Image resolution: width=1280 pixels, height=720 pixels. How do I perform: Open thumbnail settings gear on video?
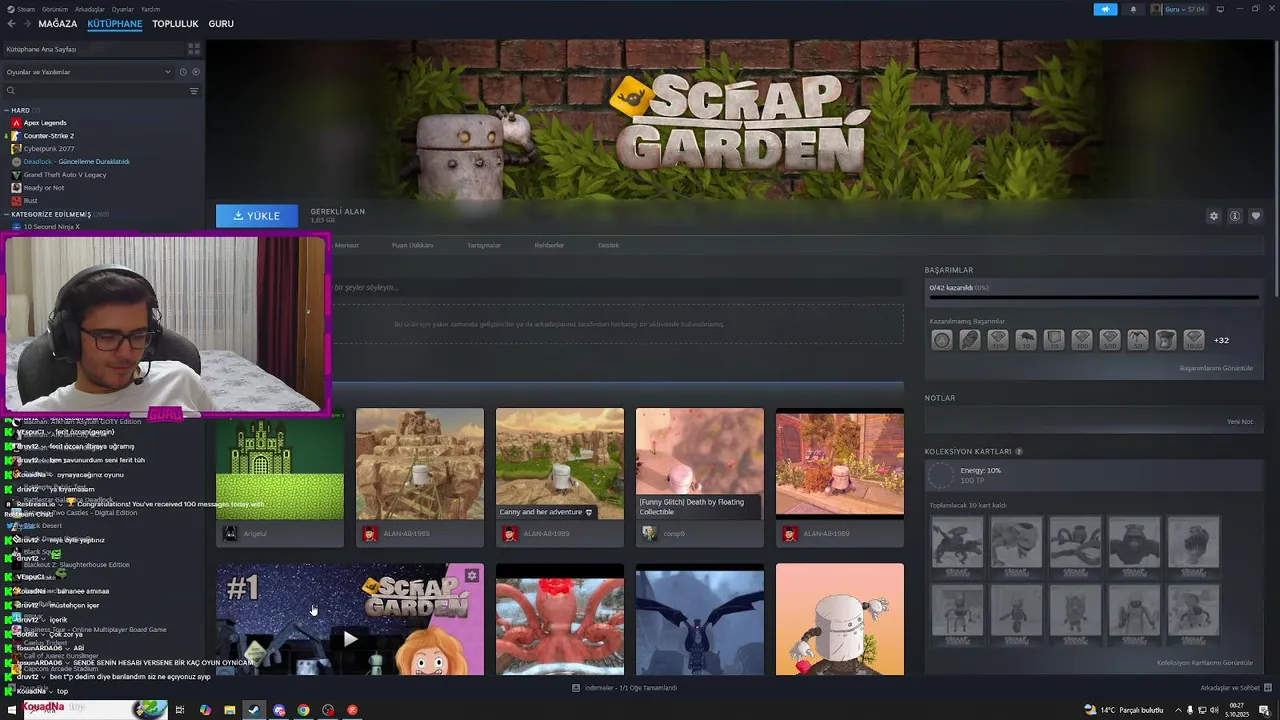(x=472, y=575)
